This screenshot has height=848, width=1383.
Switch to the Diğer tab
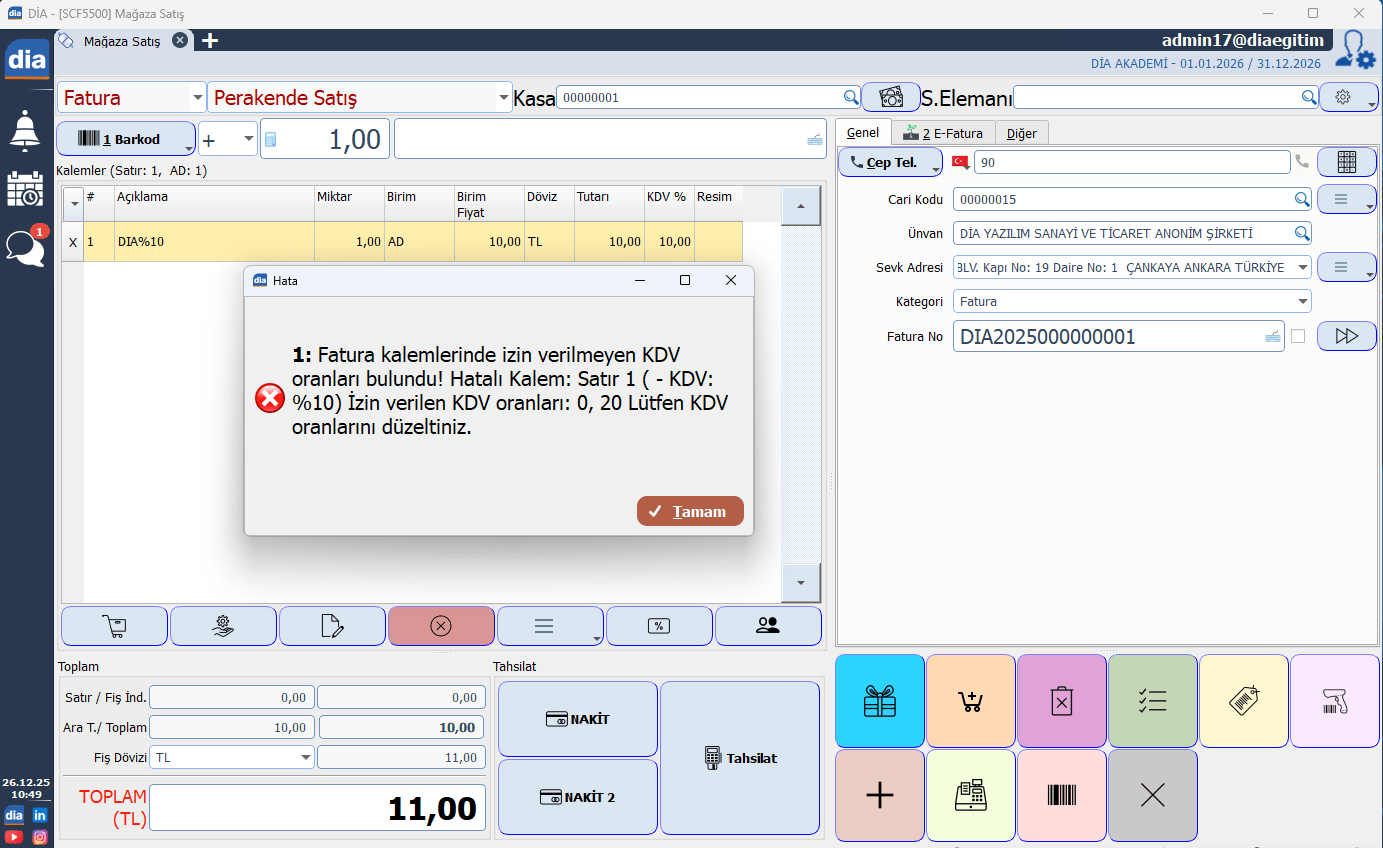click(x=1021, y=133)
